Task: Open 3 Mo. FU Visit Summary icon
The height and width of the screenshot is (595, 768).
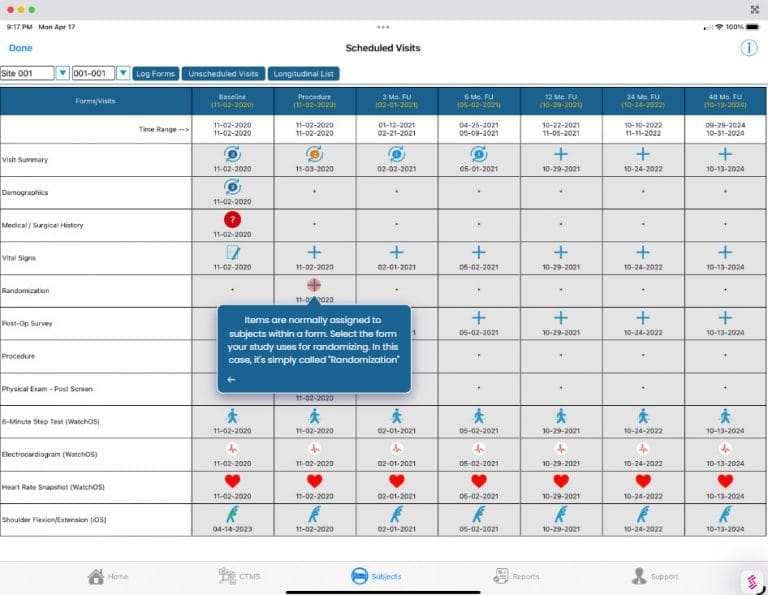Action: pyautogui.click(x=397, y=154)
